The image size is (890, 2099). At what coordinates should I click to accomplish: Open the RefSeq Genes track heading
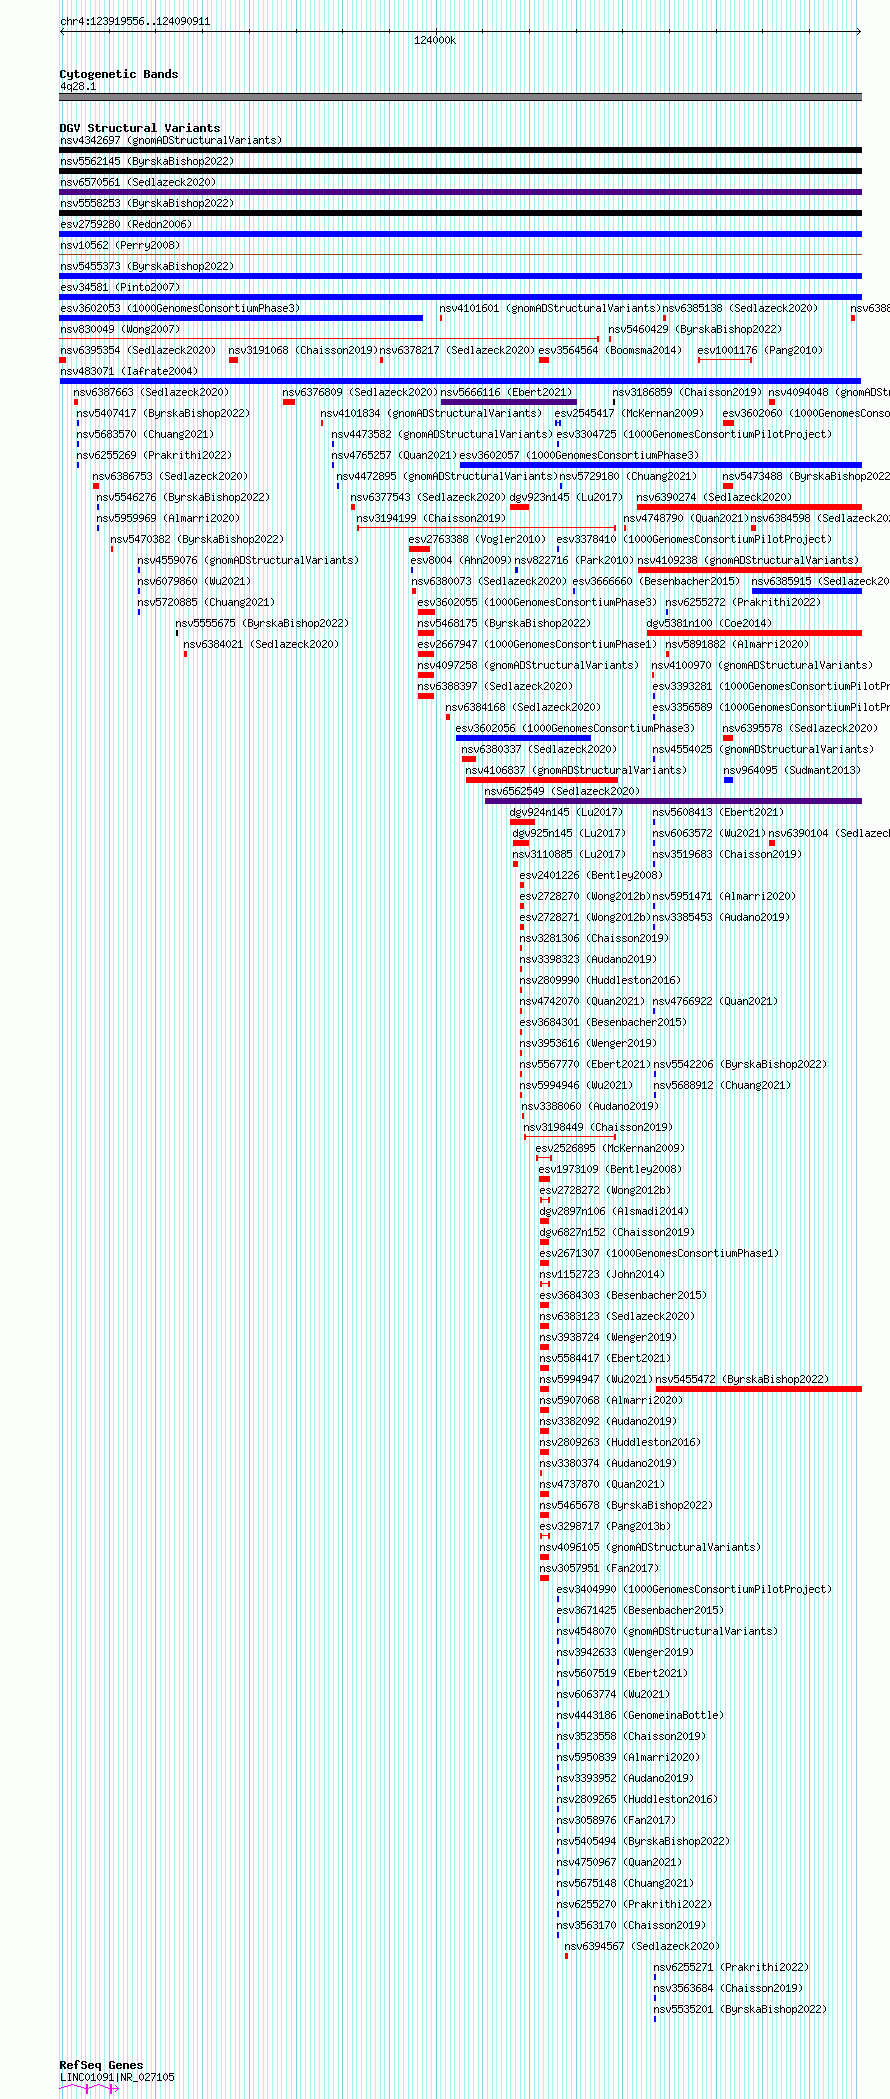point(101,2065)
